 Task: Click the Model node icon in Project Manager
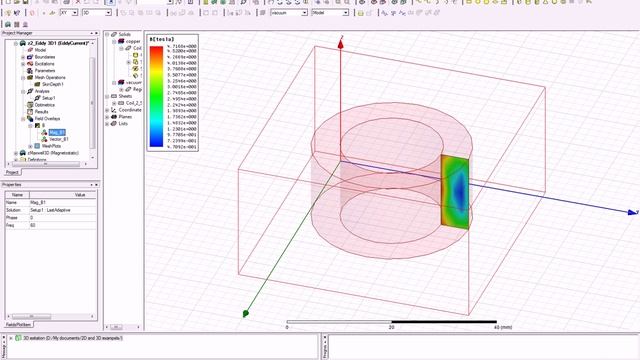[x=30, y=50]
